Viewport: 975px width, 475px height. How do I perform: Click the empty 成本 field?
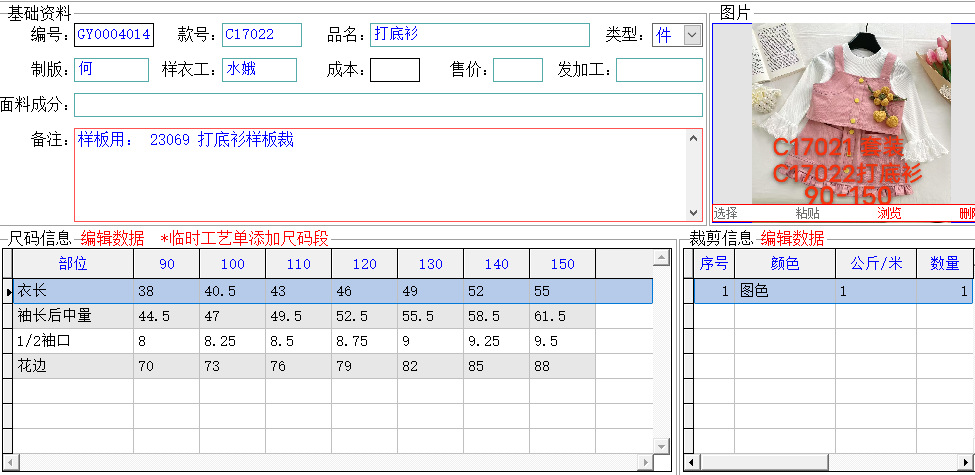pos(395,70)
